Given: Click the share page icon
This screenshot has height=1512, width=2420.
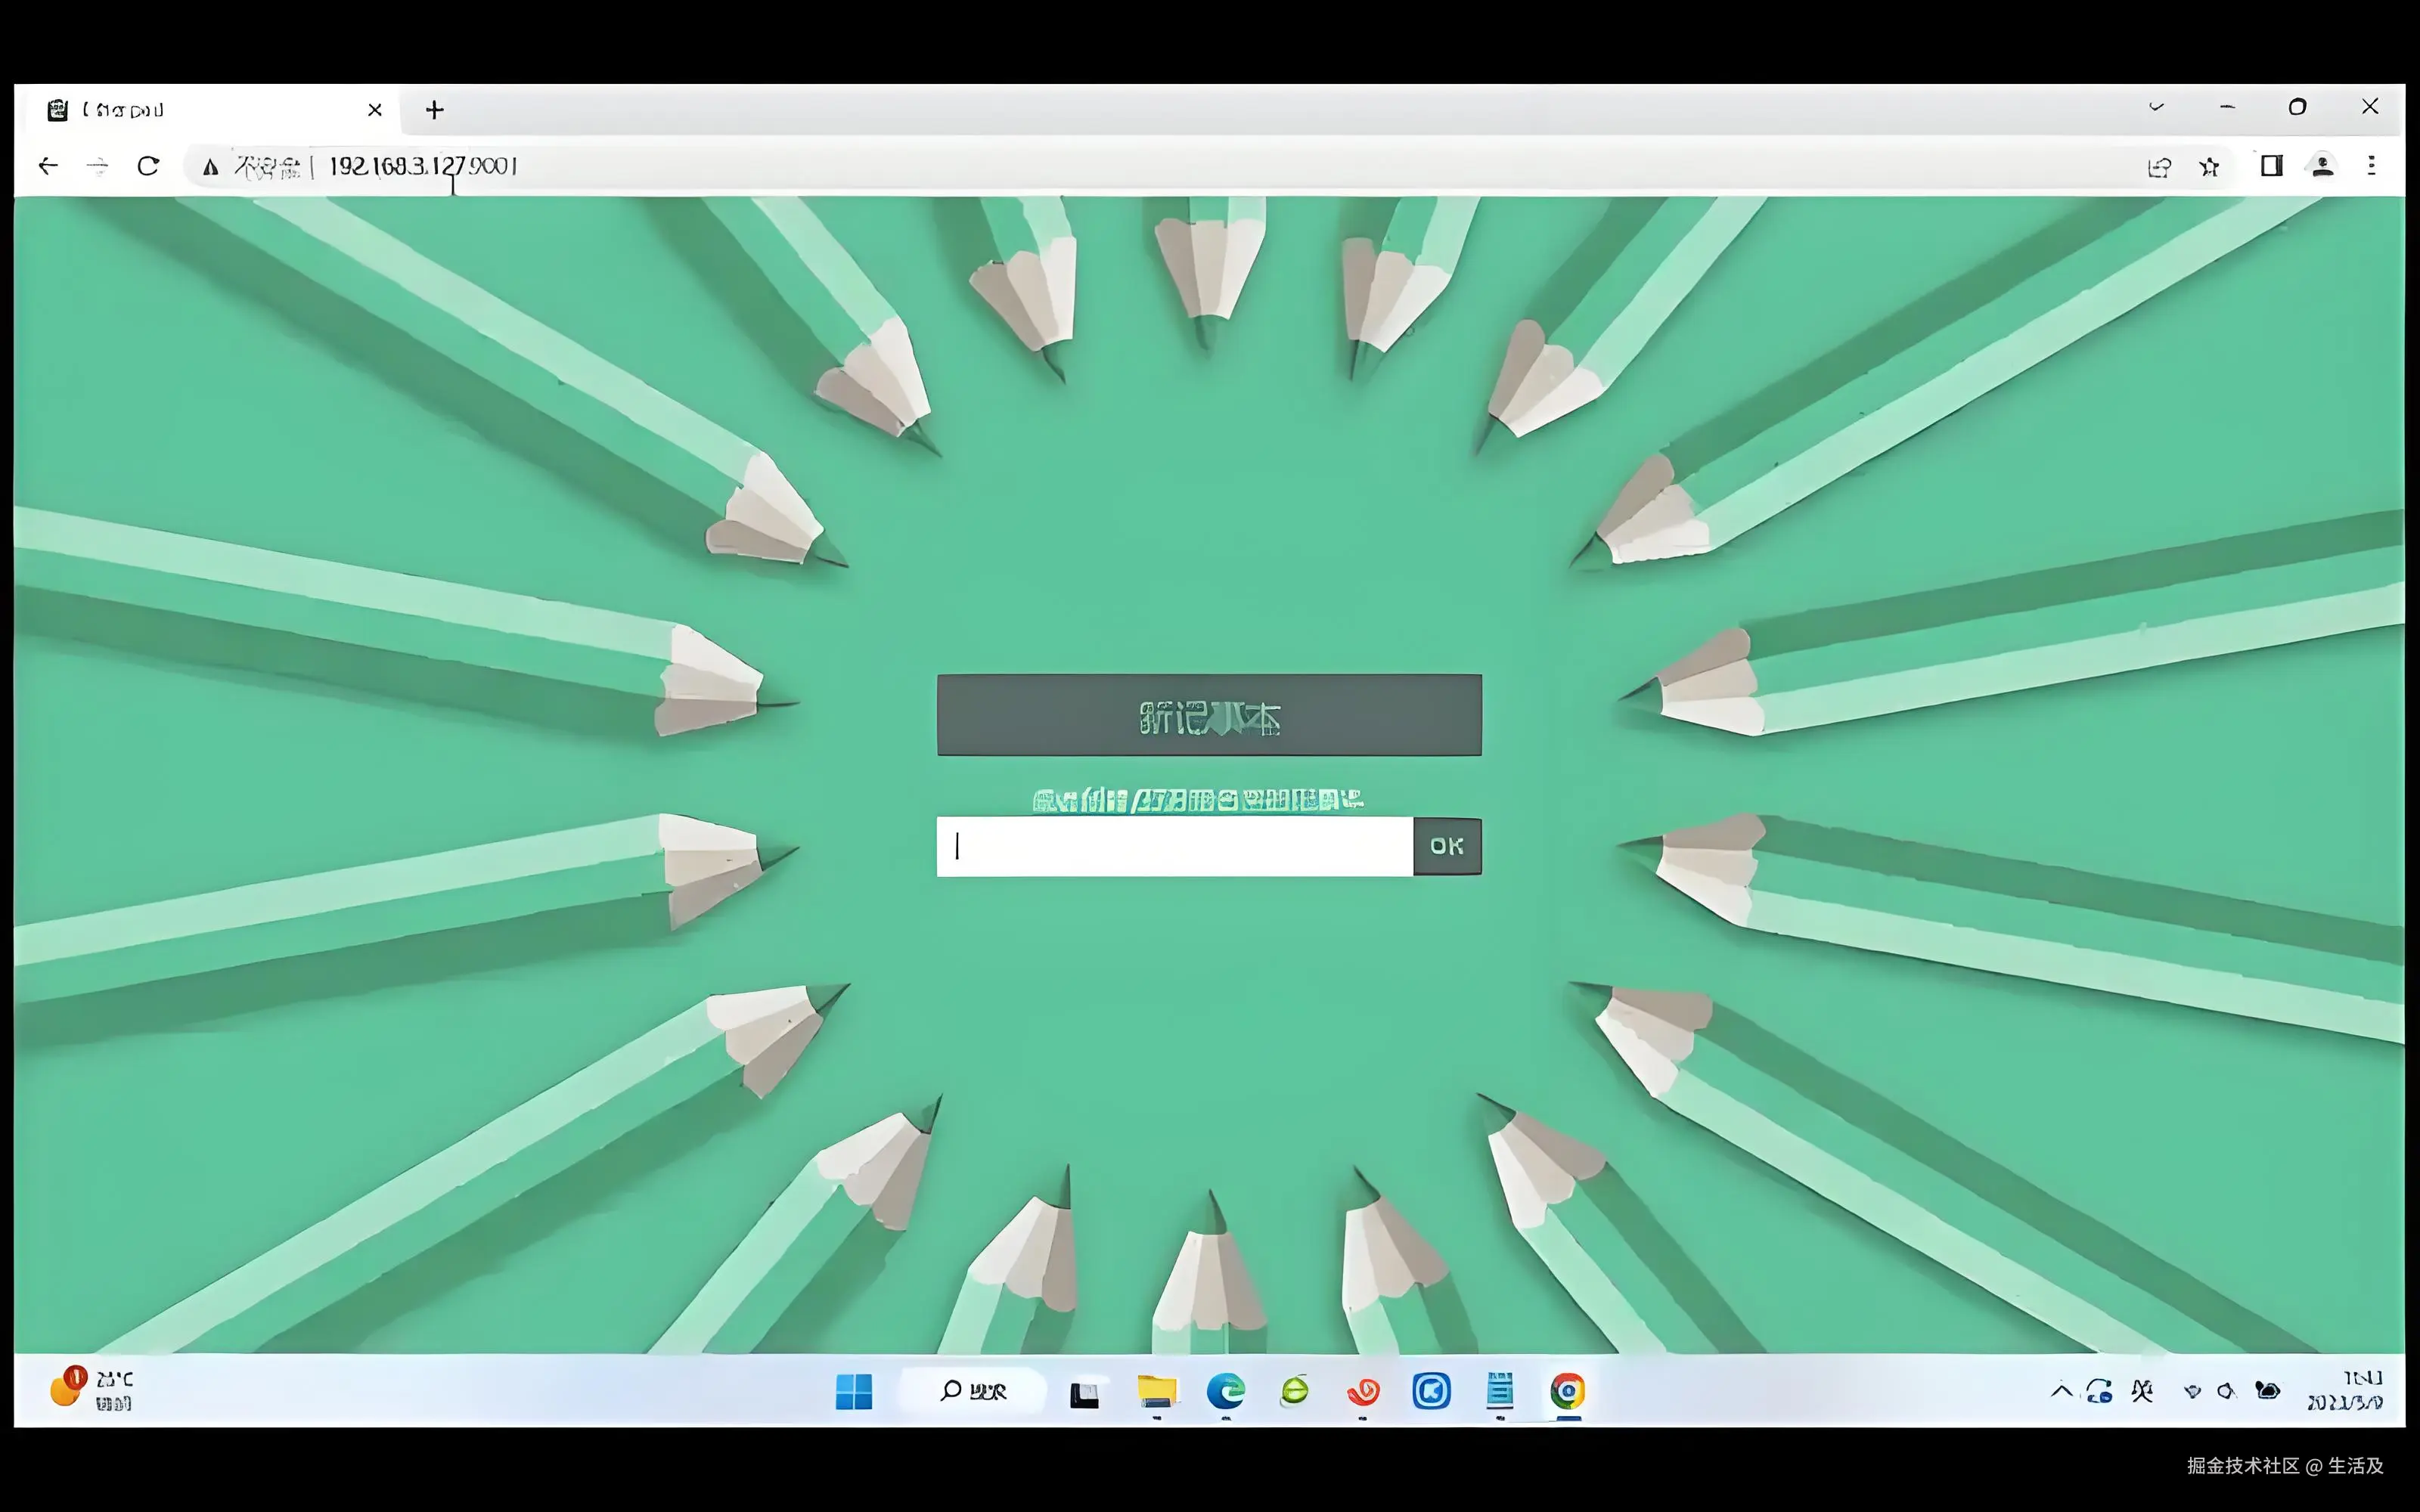Looking at the screenshot, I should 2159,167.
